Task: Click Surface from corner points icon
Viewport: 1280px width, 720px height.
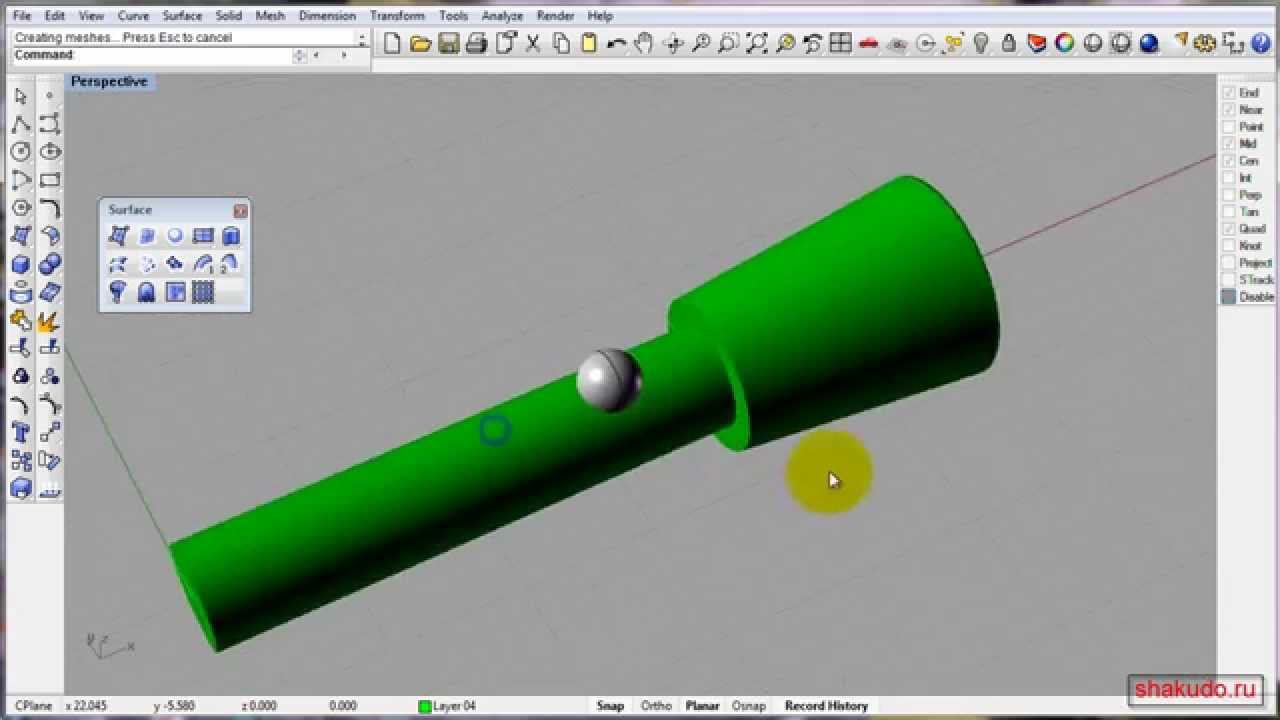Action: pyautogui.click(x=119, y=236)
